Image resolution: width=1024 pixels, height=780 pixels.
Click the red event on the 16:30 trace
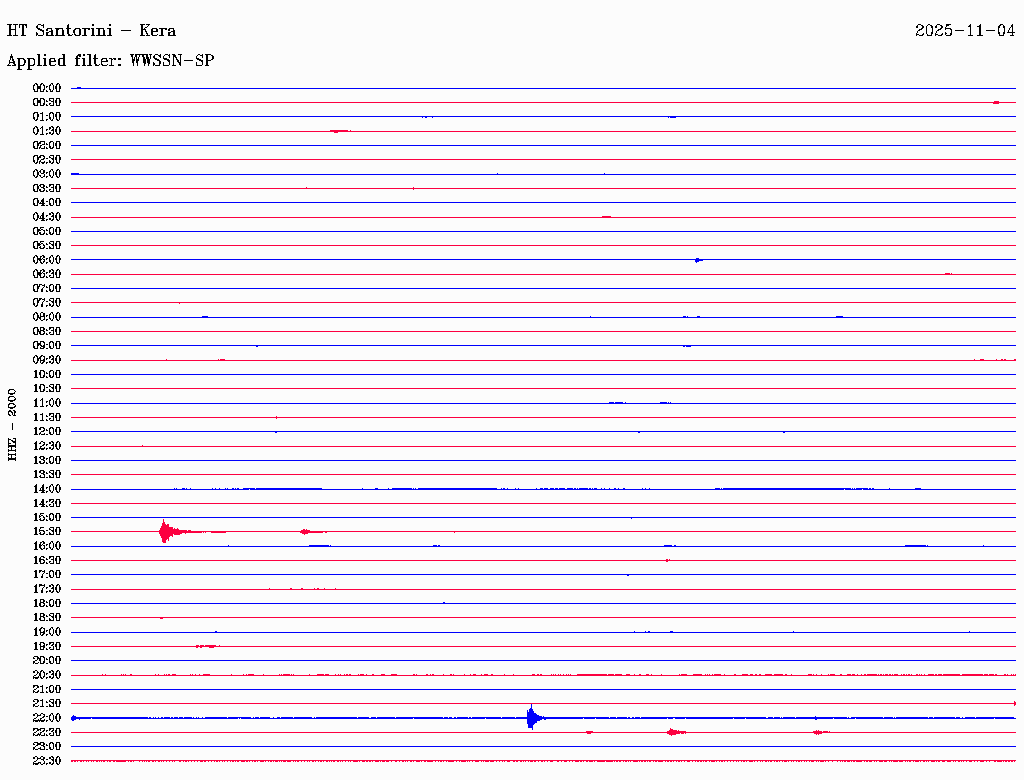tap(667, 561)
